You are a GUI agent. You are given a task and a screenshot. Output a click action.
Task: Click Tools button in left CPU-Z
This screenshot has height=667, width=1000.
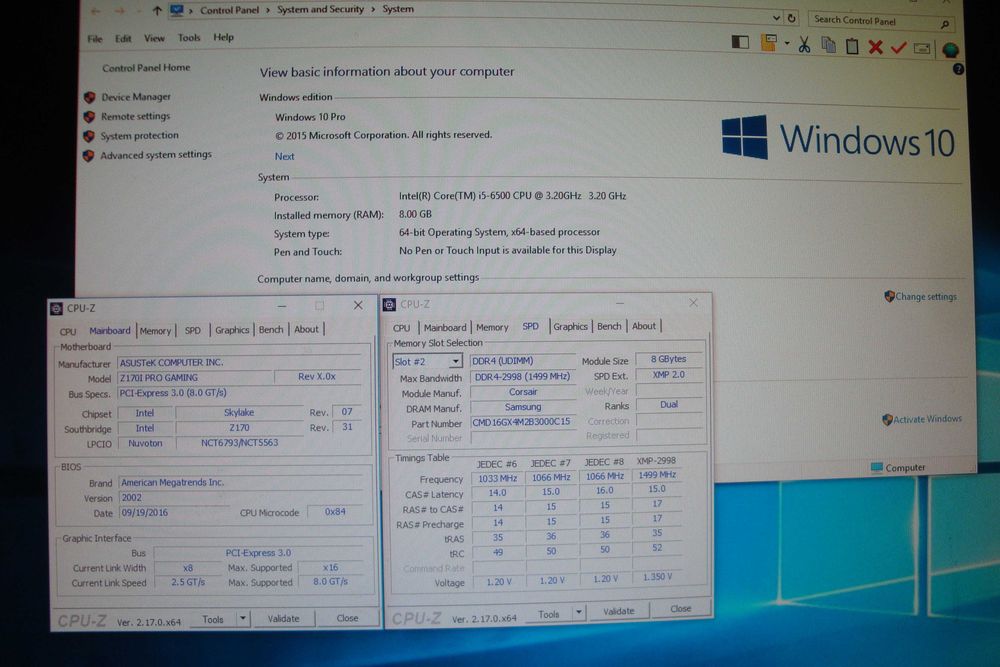pyautogui.click(x=213, y=619)
